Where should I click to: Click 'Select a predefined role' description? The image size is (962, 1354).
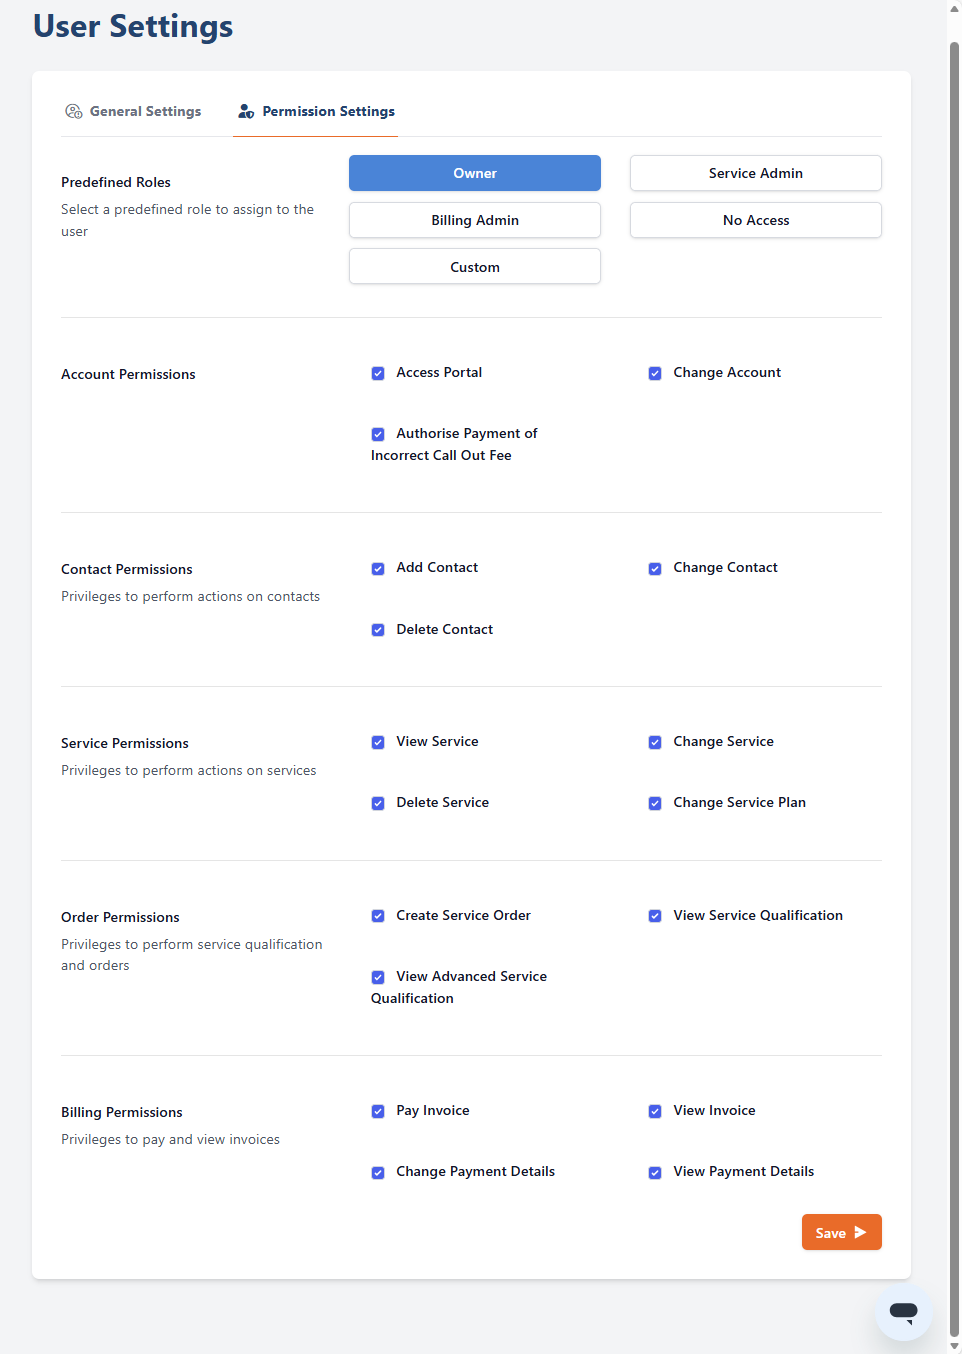coord(188,220)
